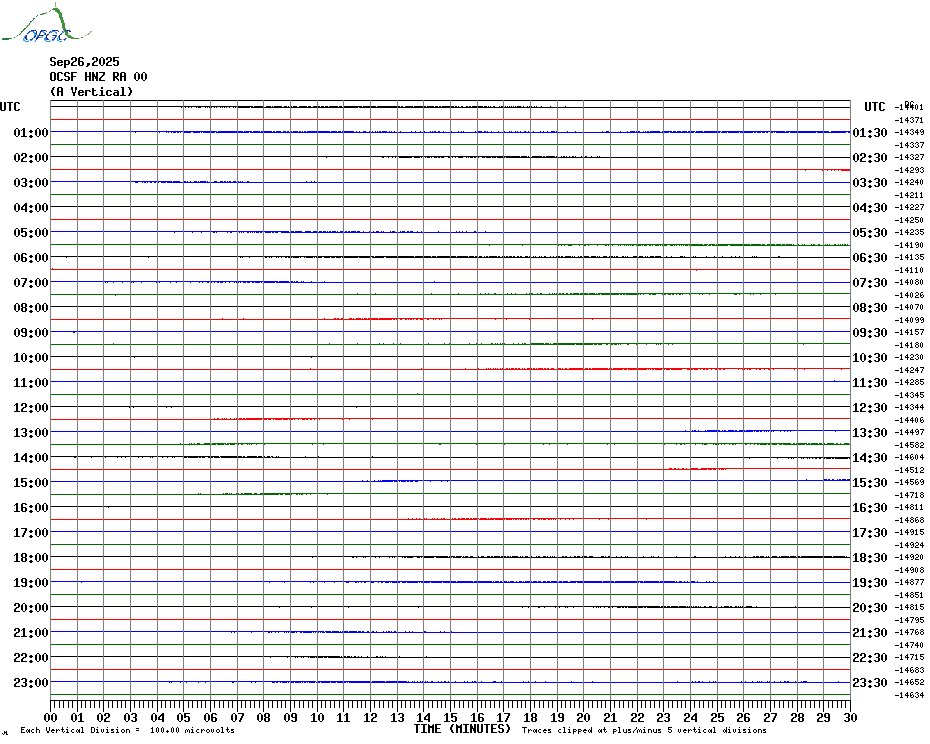Click the 18:00 time label

(x=31, y=558)
